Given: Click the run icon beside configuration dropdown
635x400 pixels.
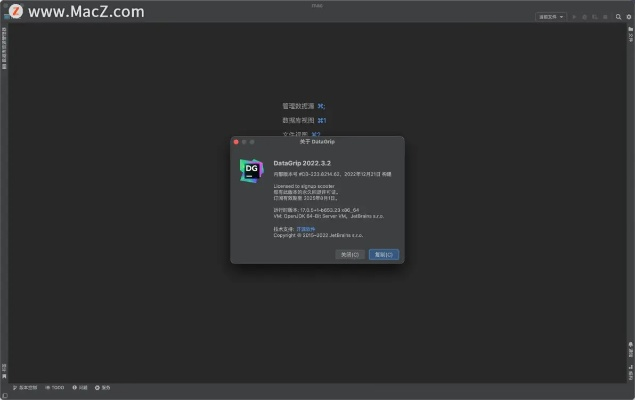Looking at the screenshot, I should 574,17.
